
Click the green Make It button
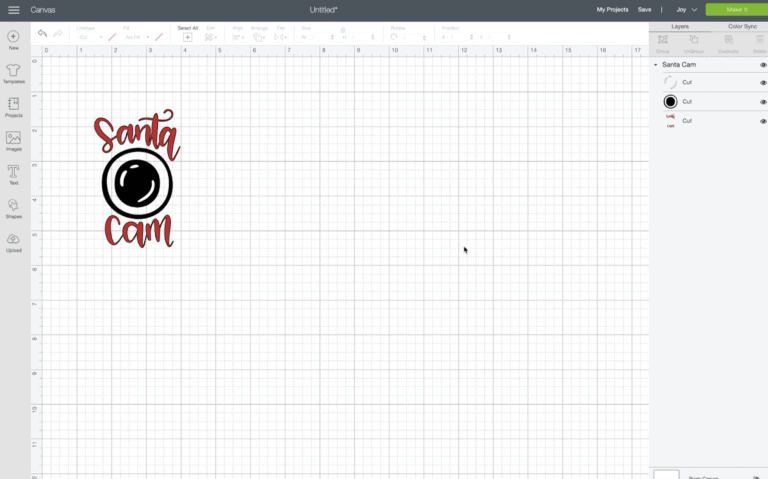736,9
